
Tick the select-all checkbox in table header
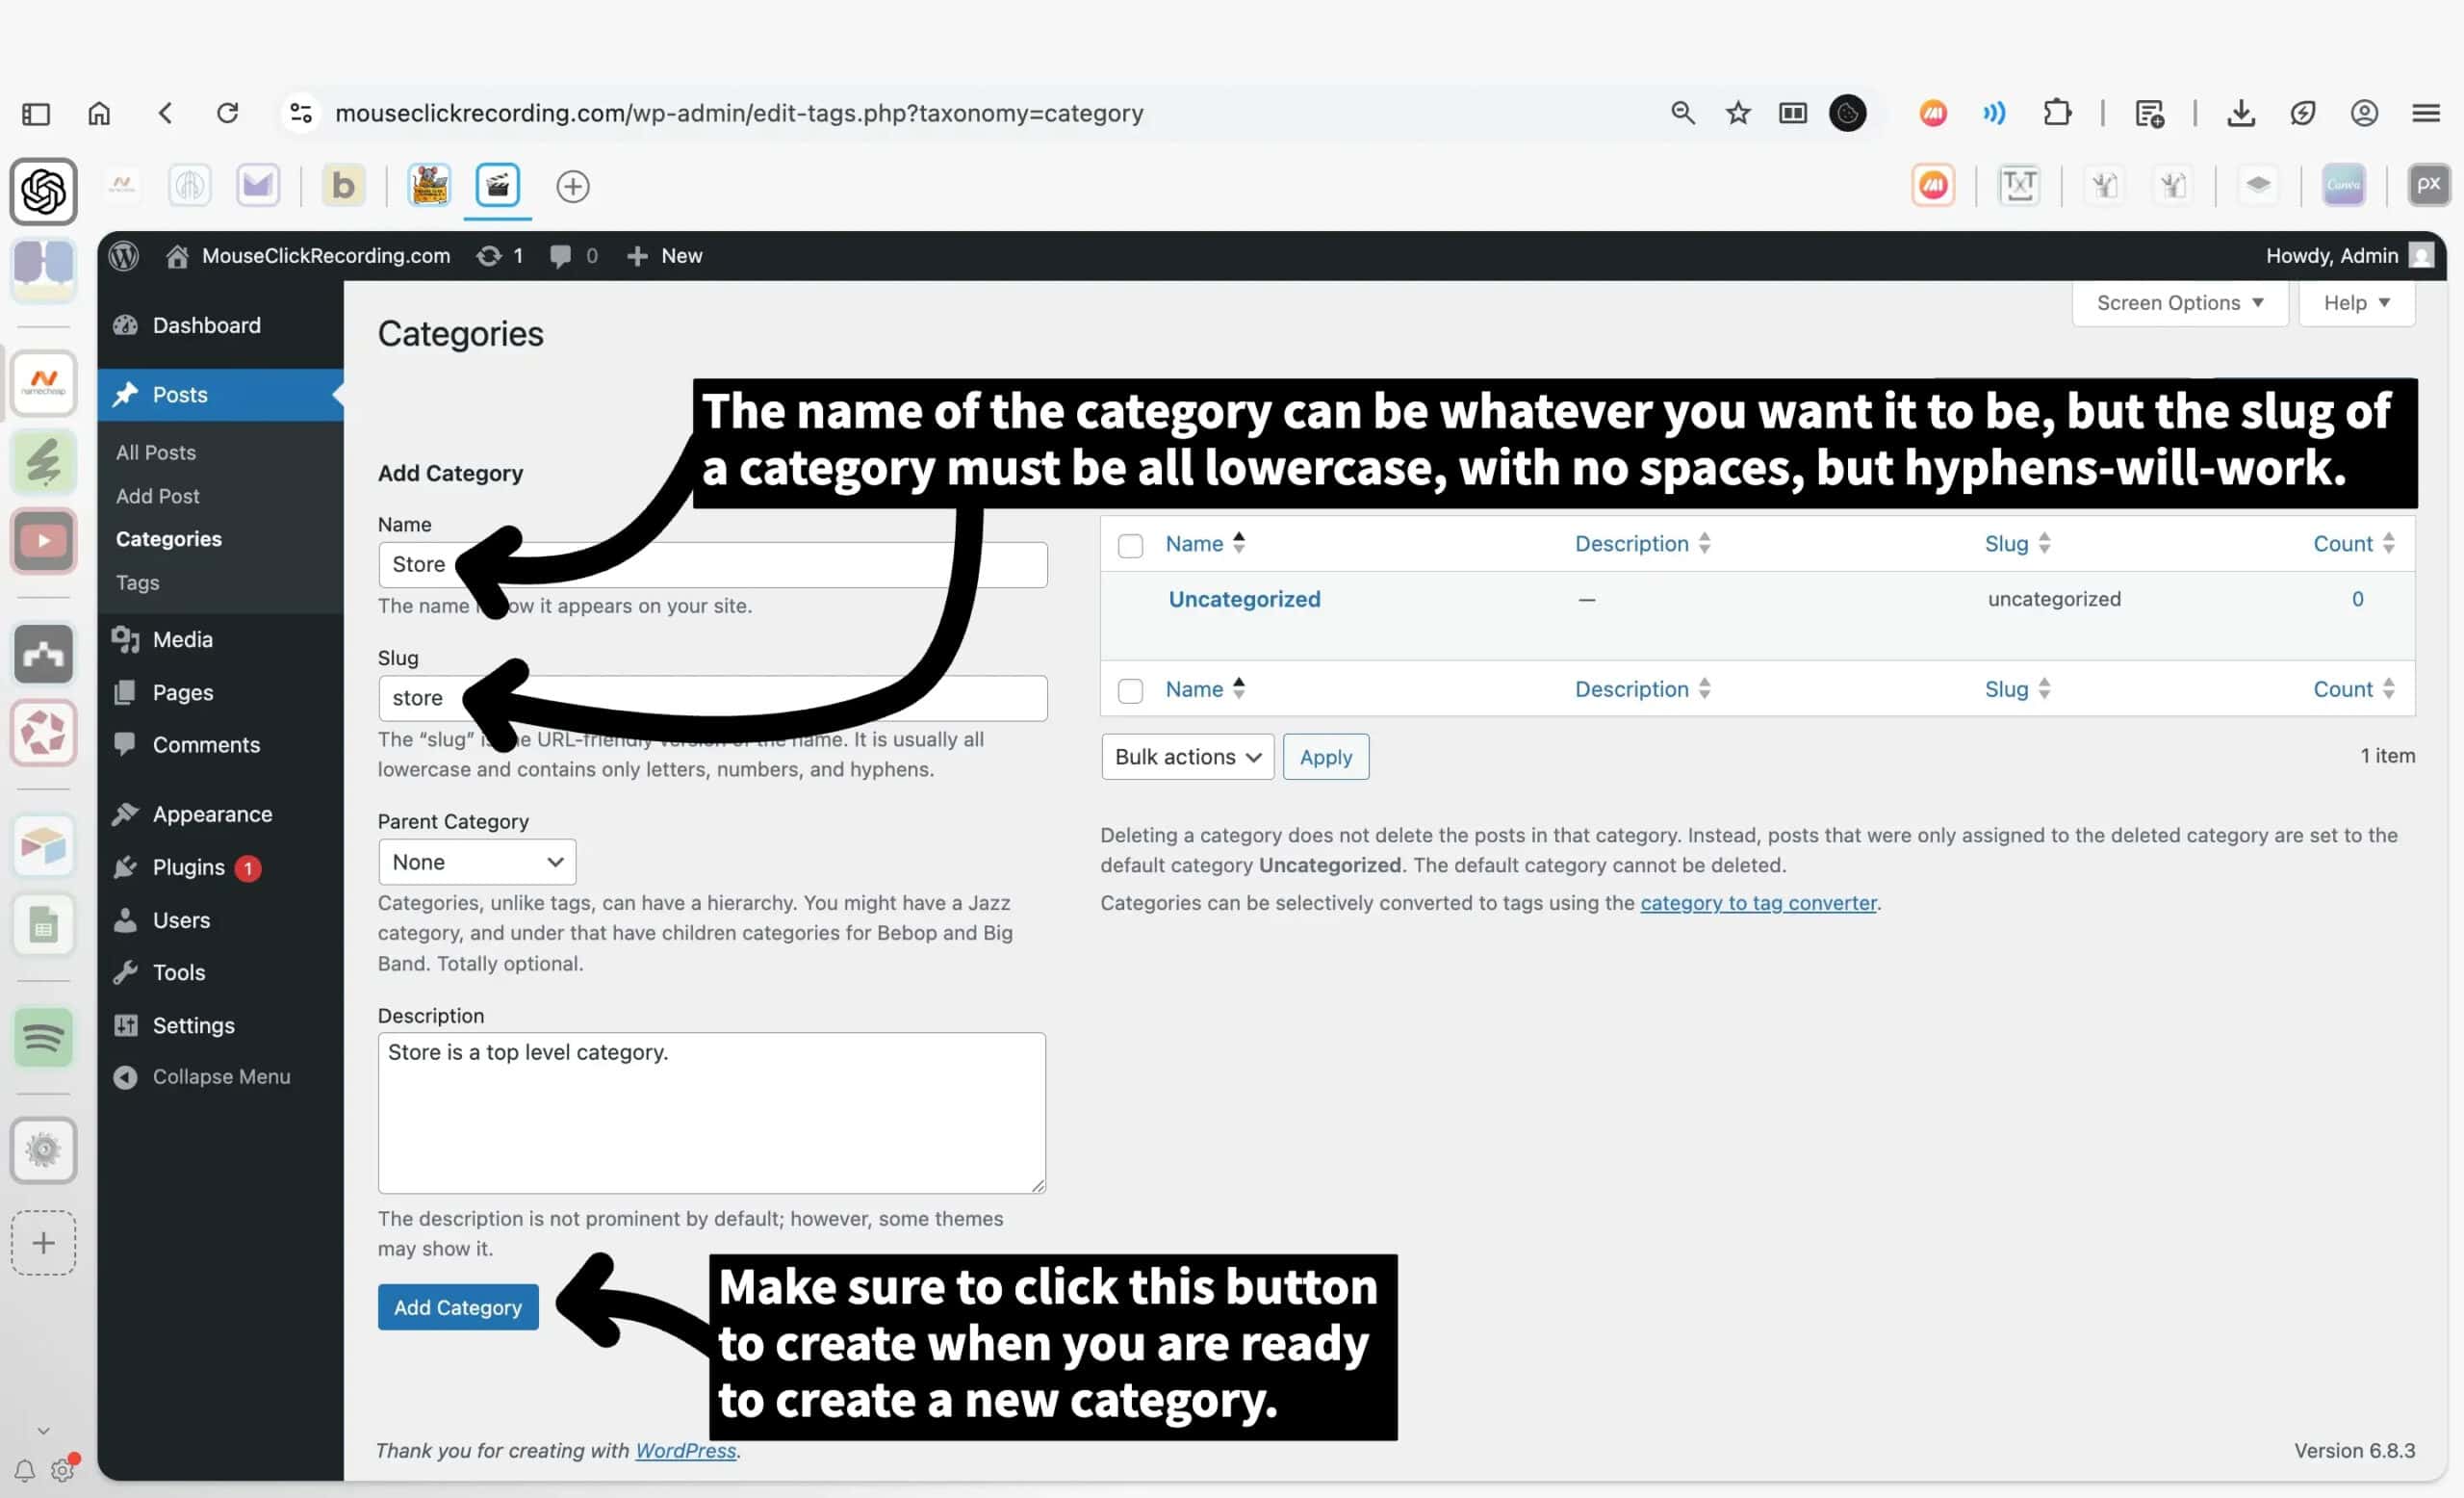pyautogui.click(x=1130, y=545)
